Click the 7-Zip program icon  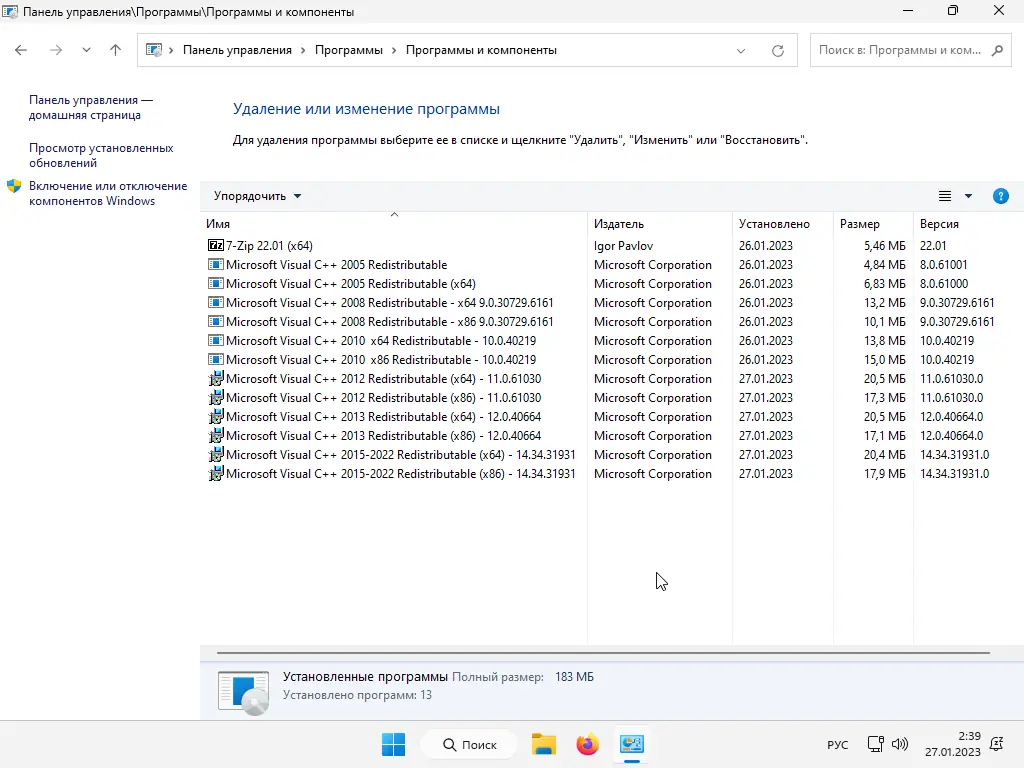pos(216,246)
